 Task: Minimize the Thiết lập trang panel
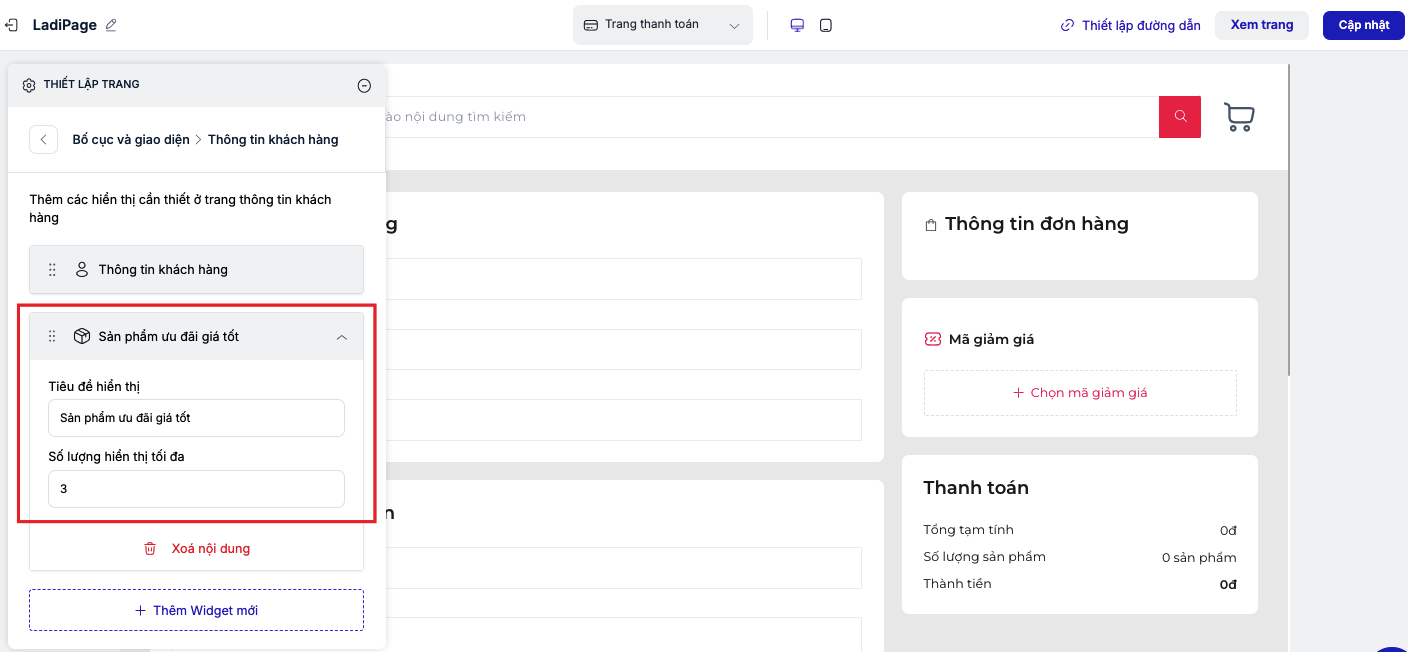point(364,86)
